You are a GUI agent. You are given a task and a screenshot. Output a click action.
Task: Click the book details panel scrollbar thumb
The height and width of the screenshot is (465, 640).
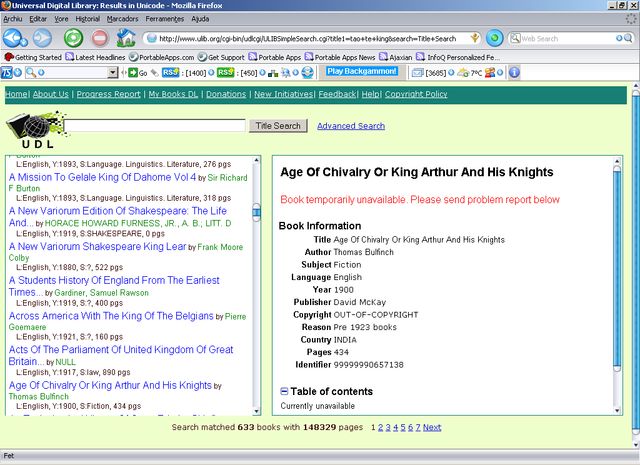[617, 268]
